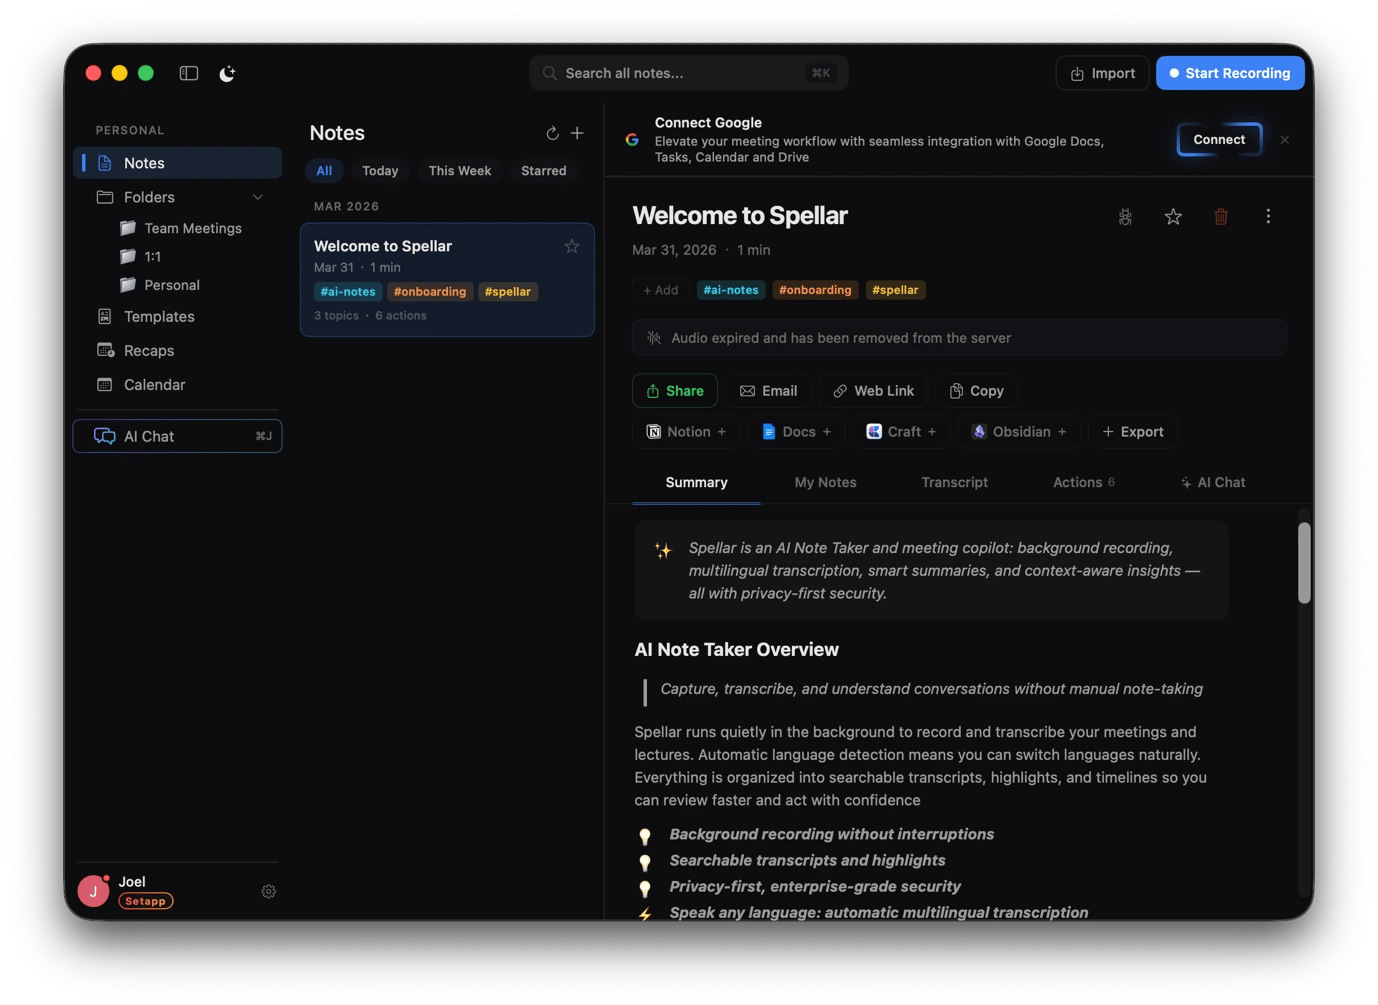1378x1005 pixels.
Task: Click + Add tag button
Action: [661, 290]
